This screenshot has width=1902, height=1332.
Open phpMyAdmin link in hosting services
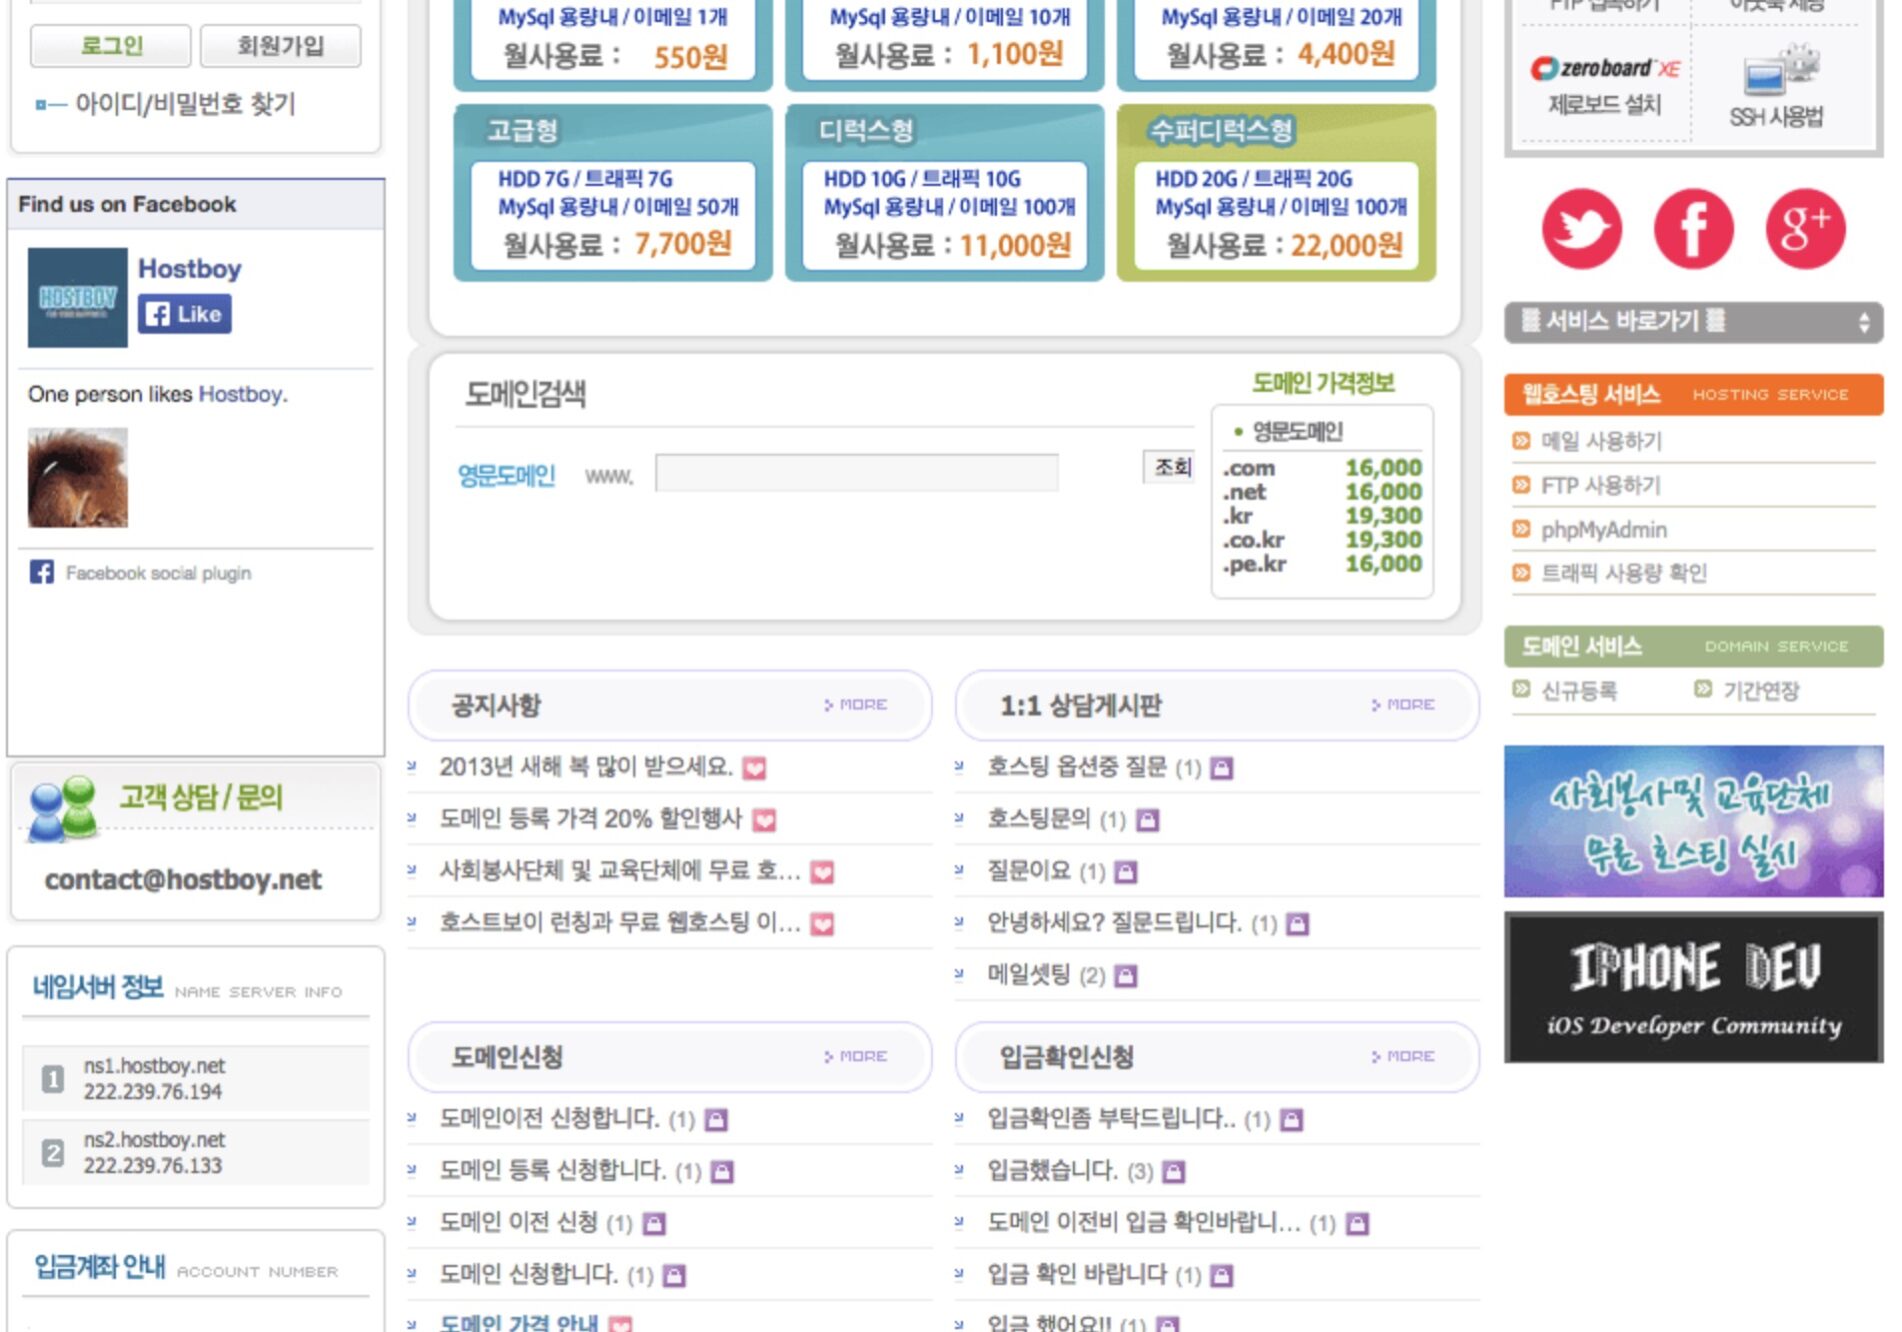(x=1603, y=530)
